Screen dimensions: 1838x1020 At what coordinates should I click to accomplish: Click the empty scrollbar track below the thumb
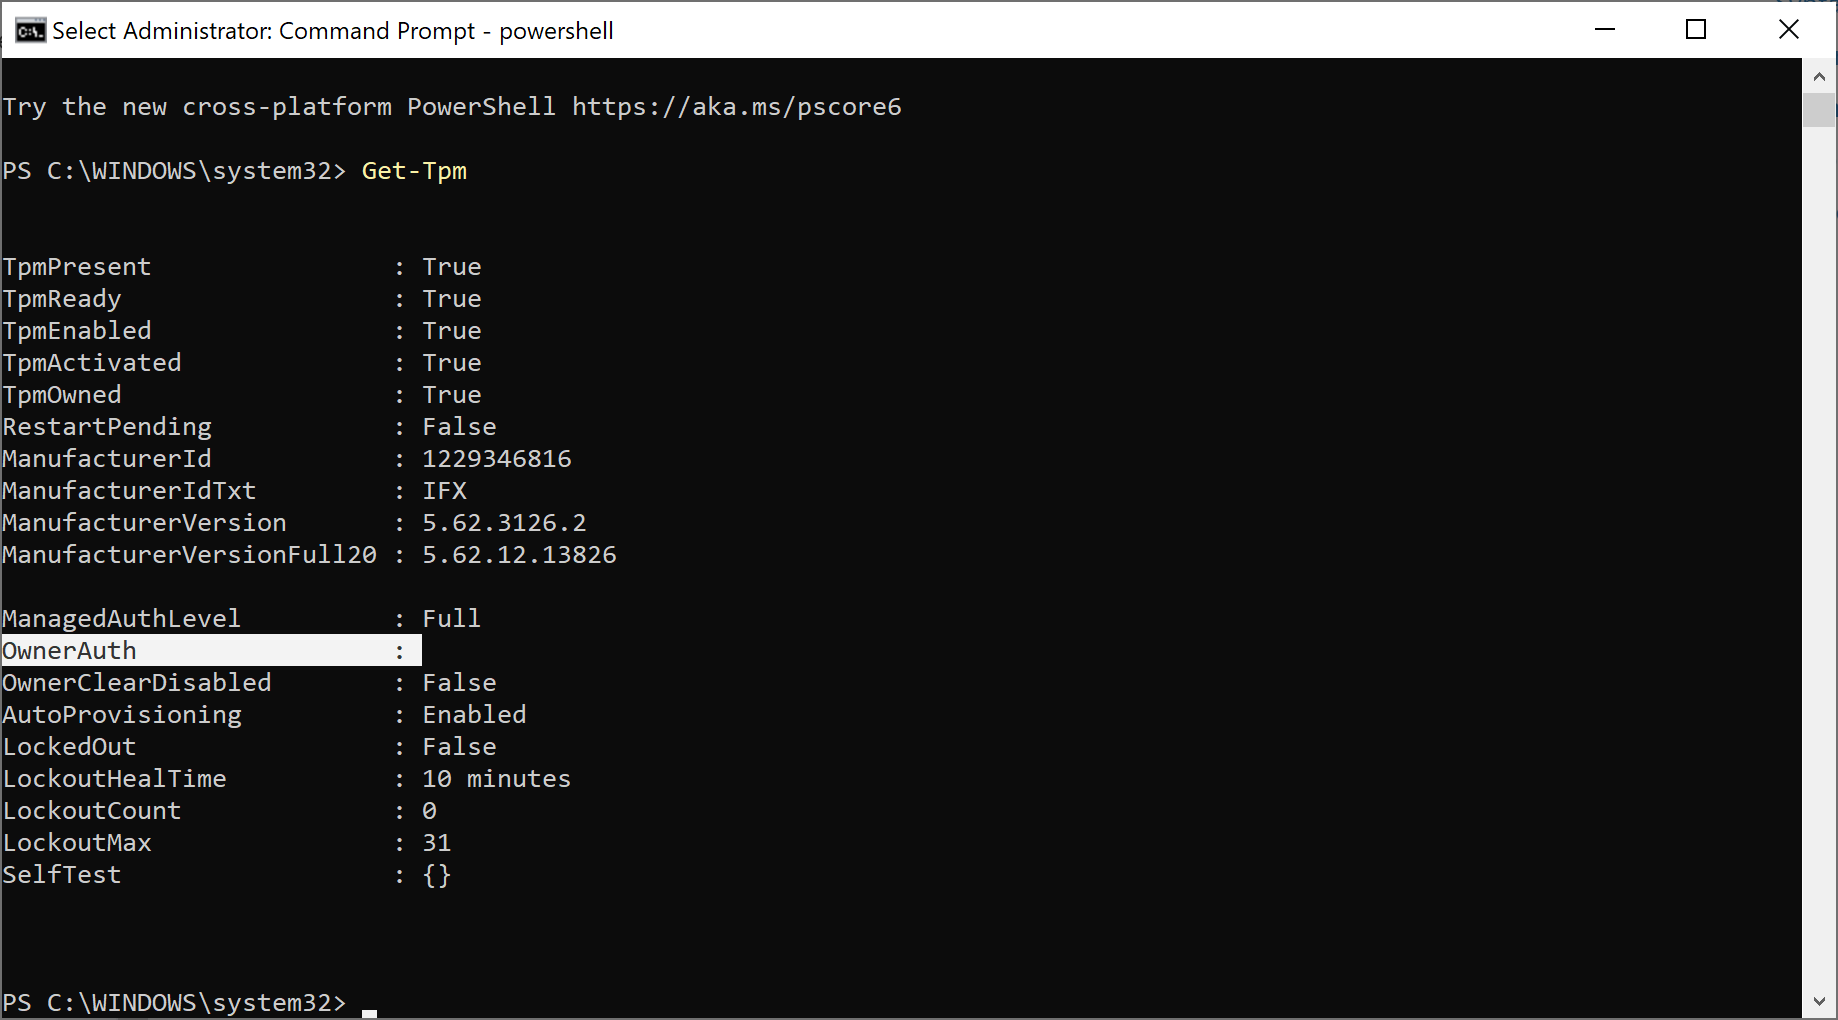pyautogui.click(x=1819, y=555)
